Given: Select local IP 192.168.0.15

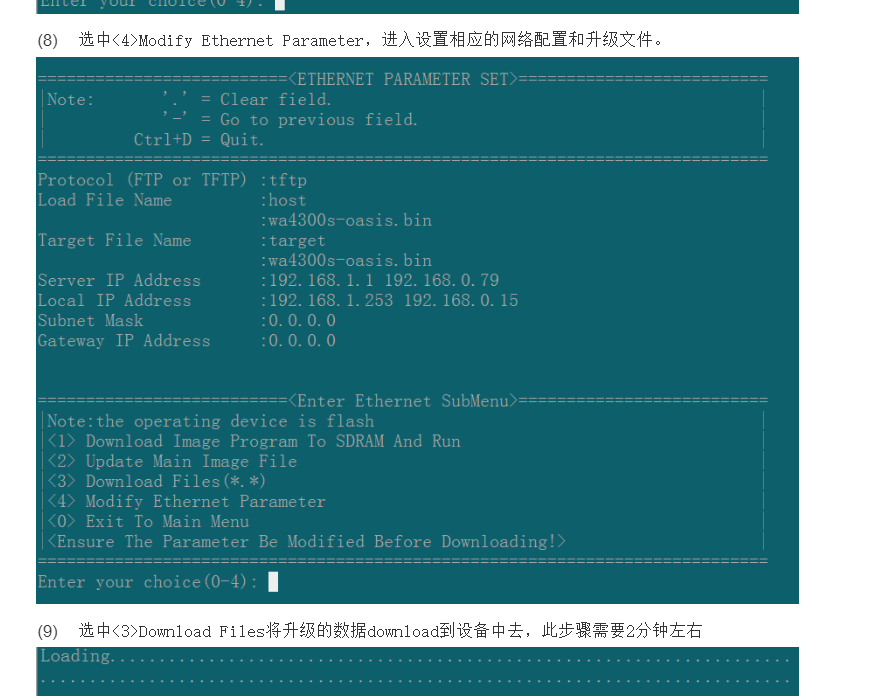Looking at the screenshot, I should 461,301.
